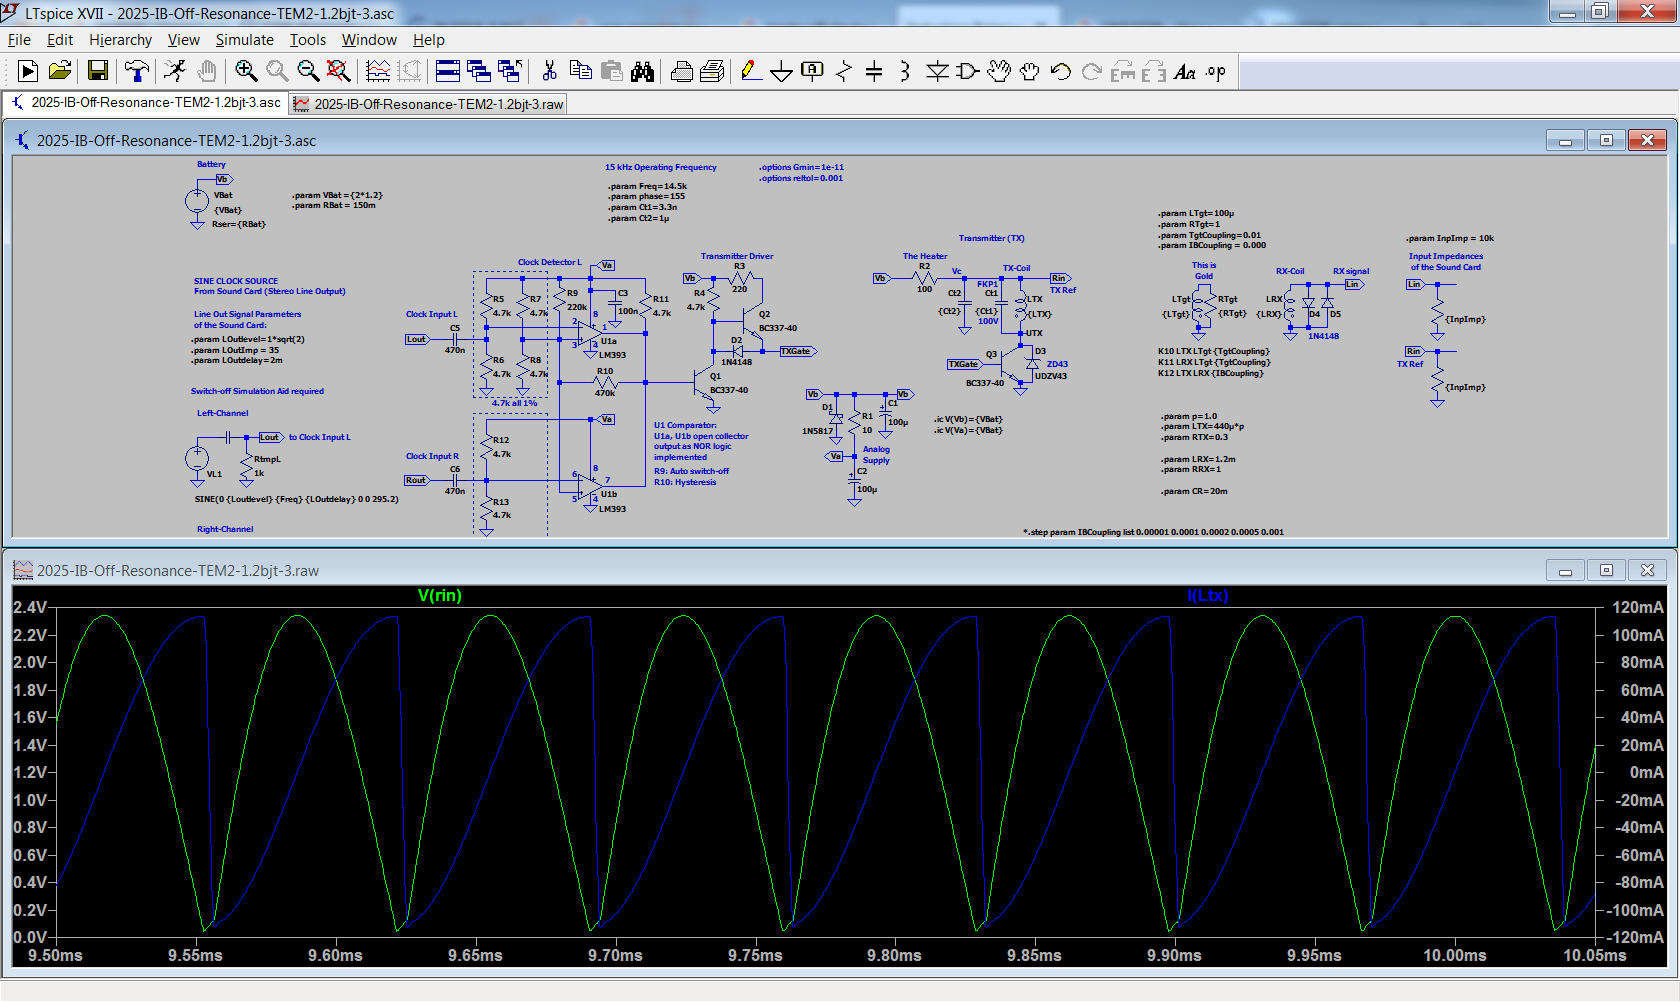Place a ground symbol

point(781,71)
